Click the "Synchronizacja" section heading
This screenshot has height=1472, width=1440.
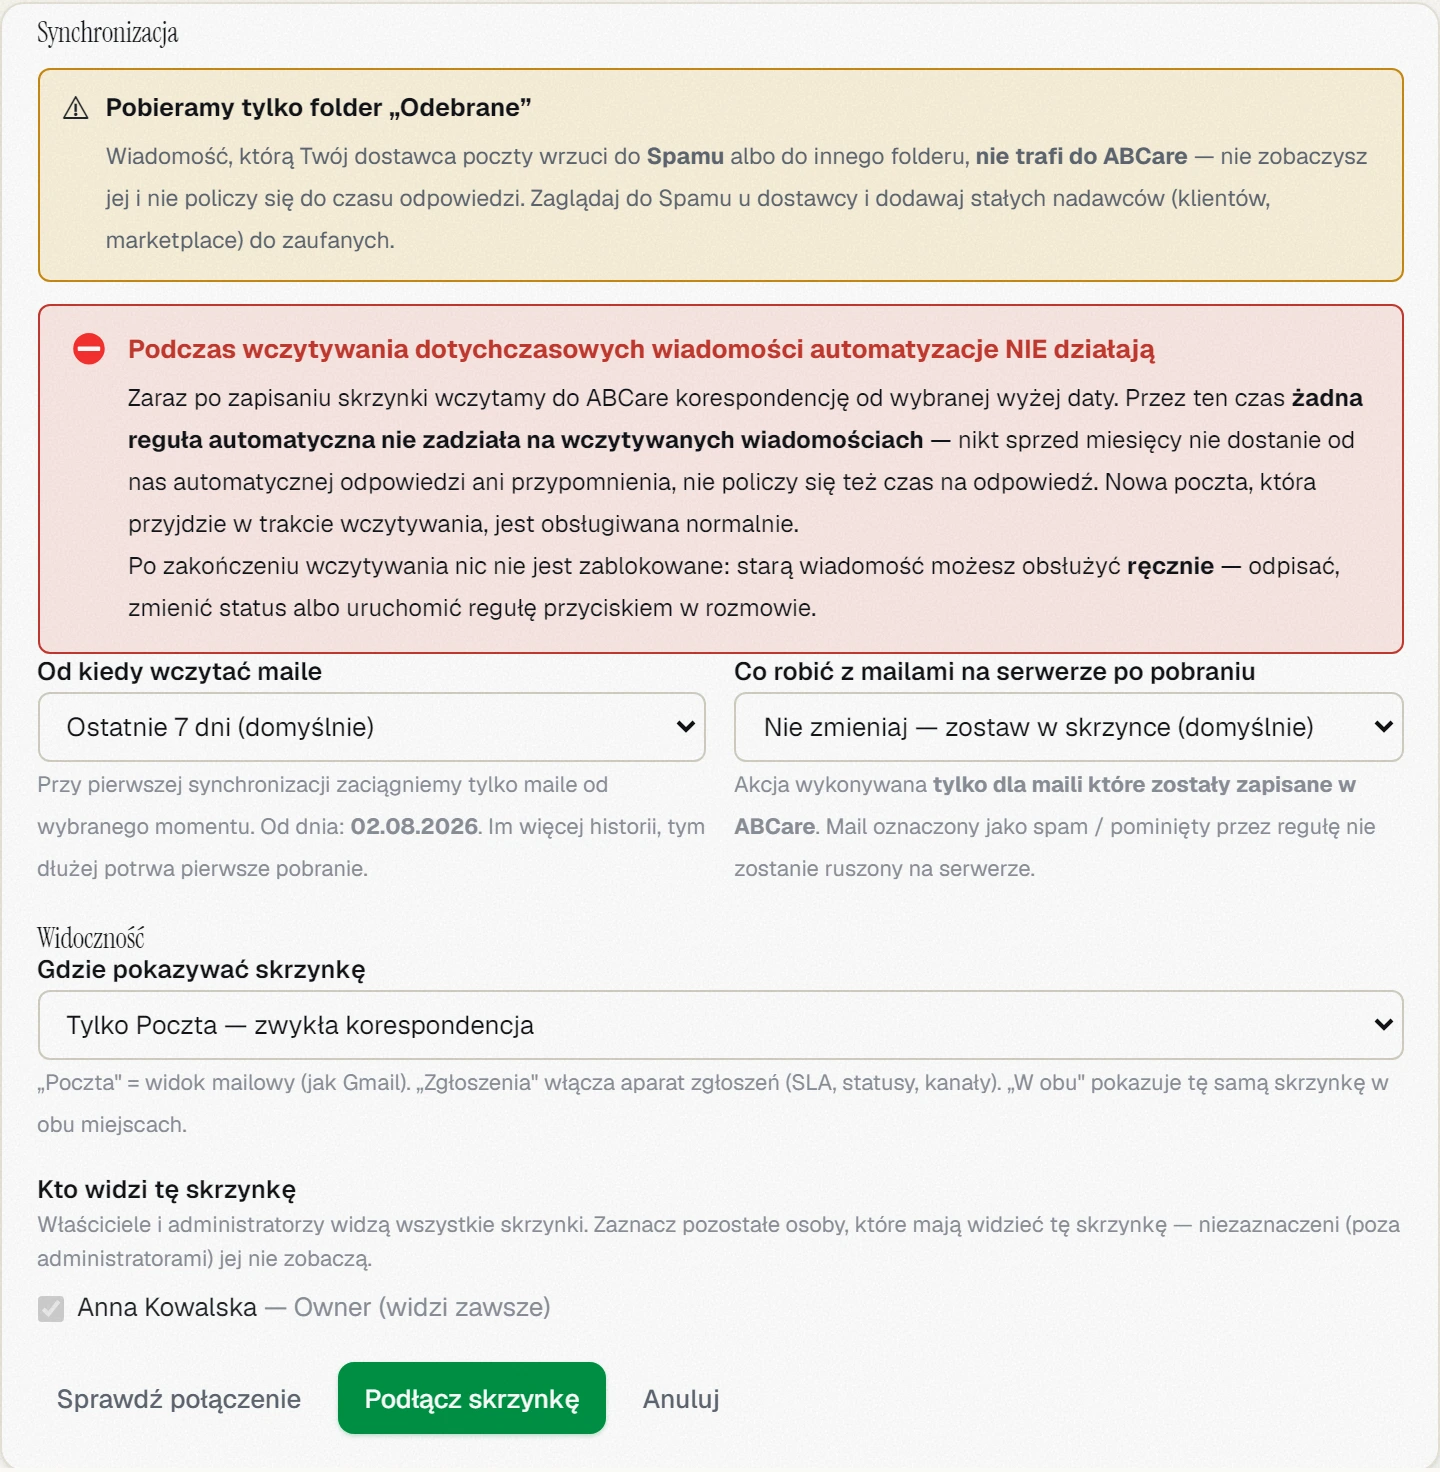point(108,33)
